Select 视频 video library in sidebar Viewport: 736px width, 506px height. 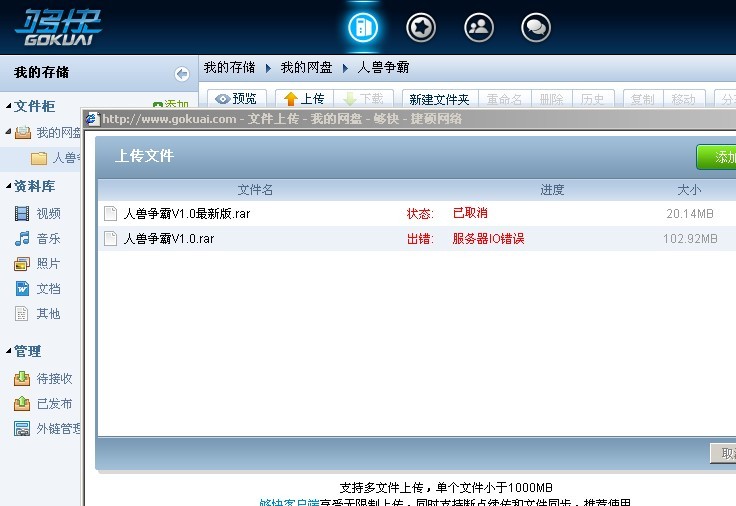48,213
